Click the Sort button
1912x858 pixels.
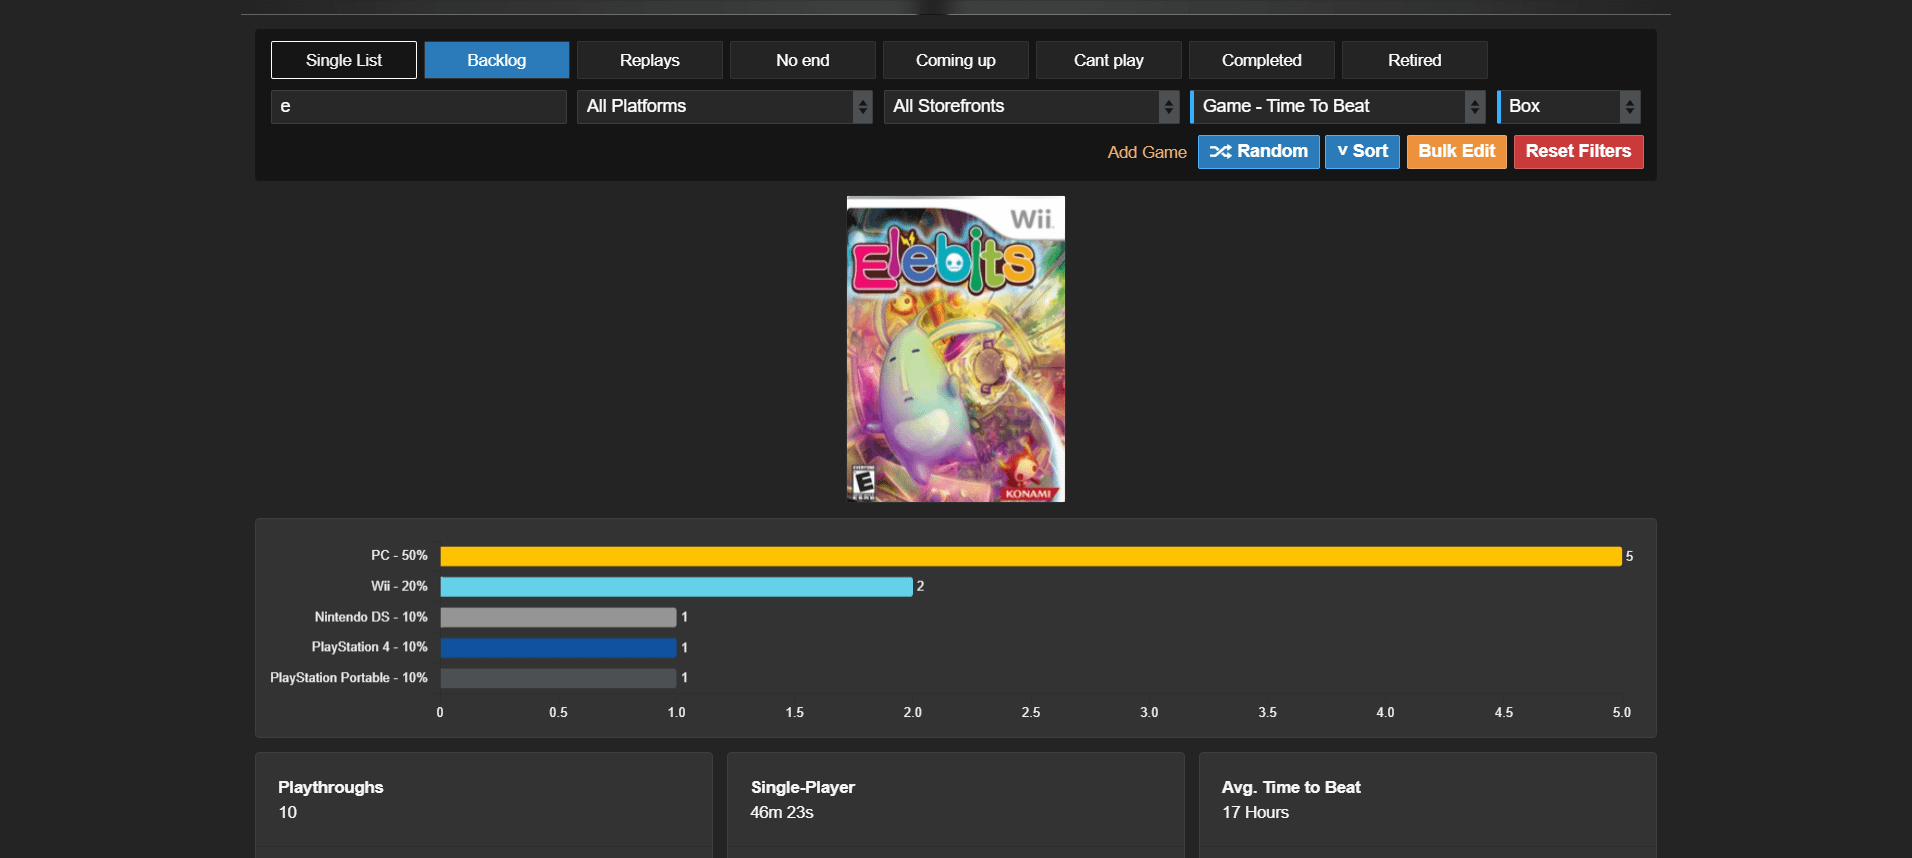pos(1361,152)
